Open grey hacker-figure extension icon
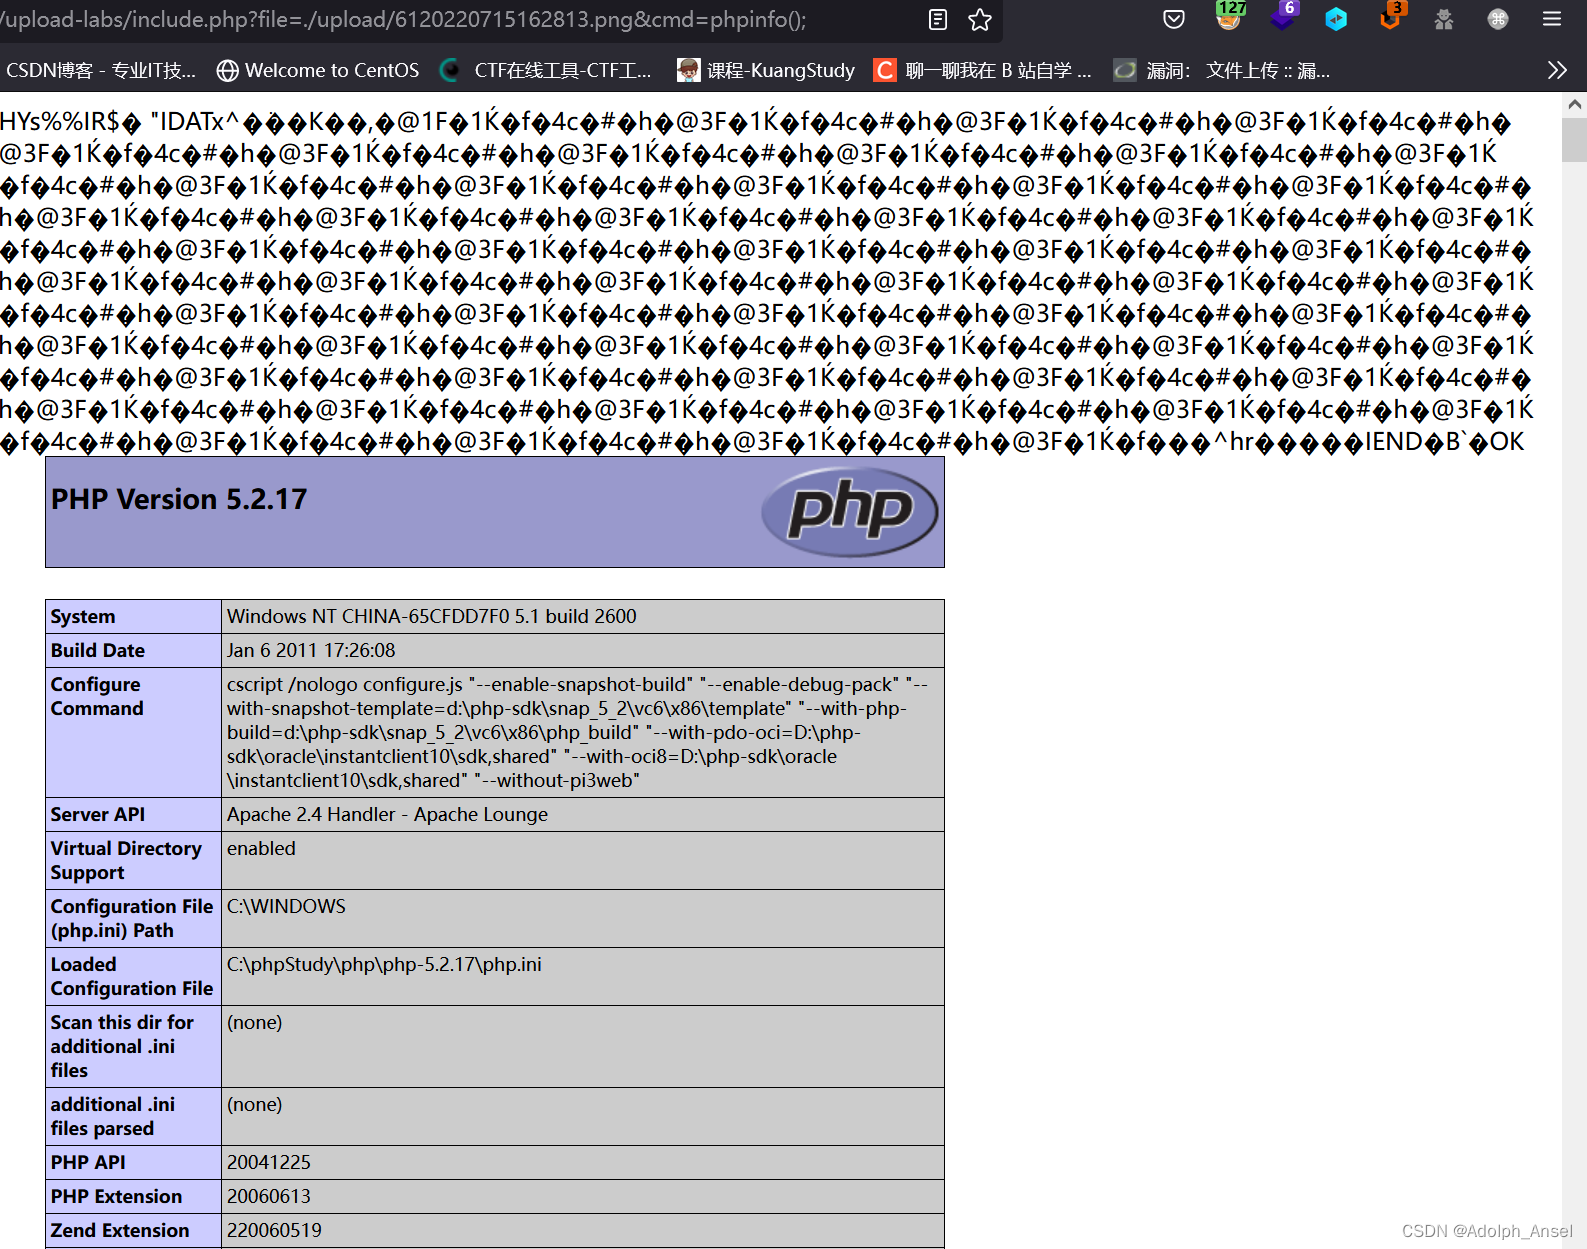Image resolution: width=1587 pixels, height=1249 pixels. pyautogui.click(x=1444, y=19)
